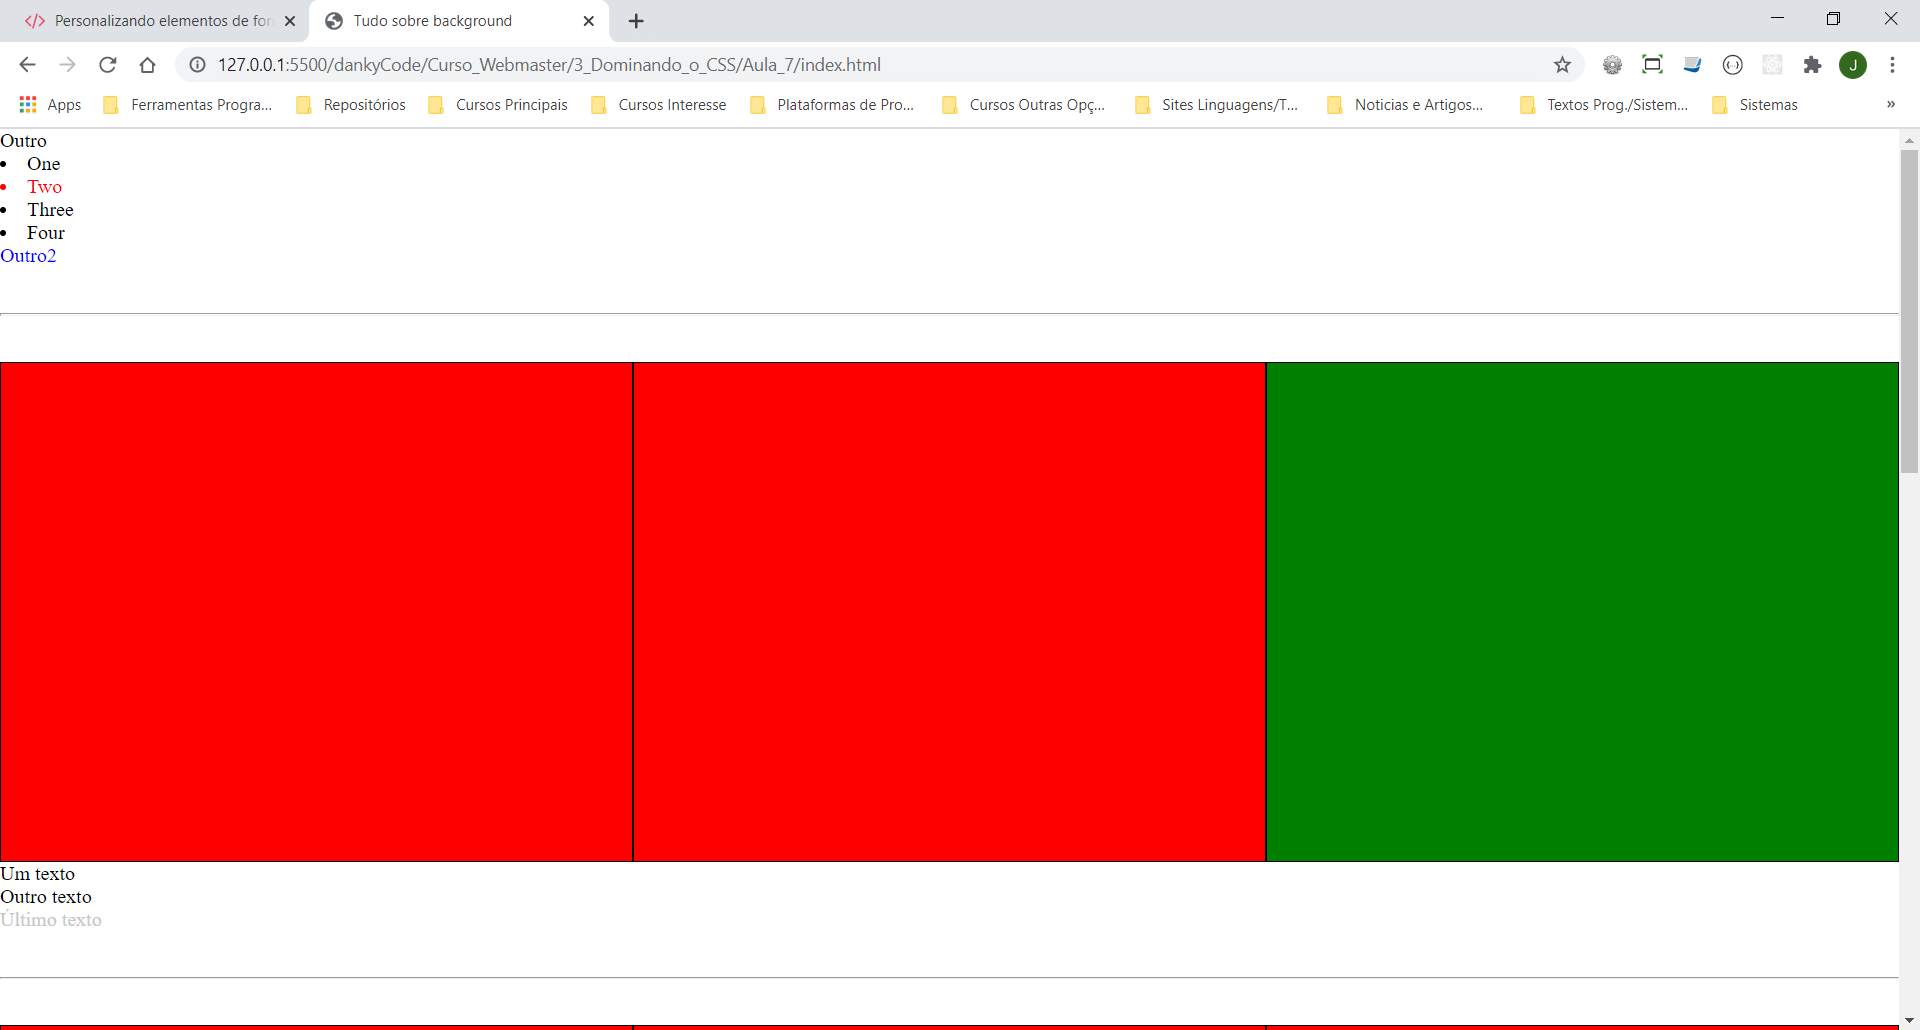Bookmark this page with the star icon
The image size is (1920, 1030).
point(1562,65)
